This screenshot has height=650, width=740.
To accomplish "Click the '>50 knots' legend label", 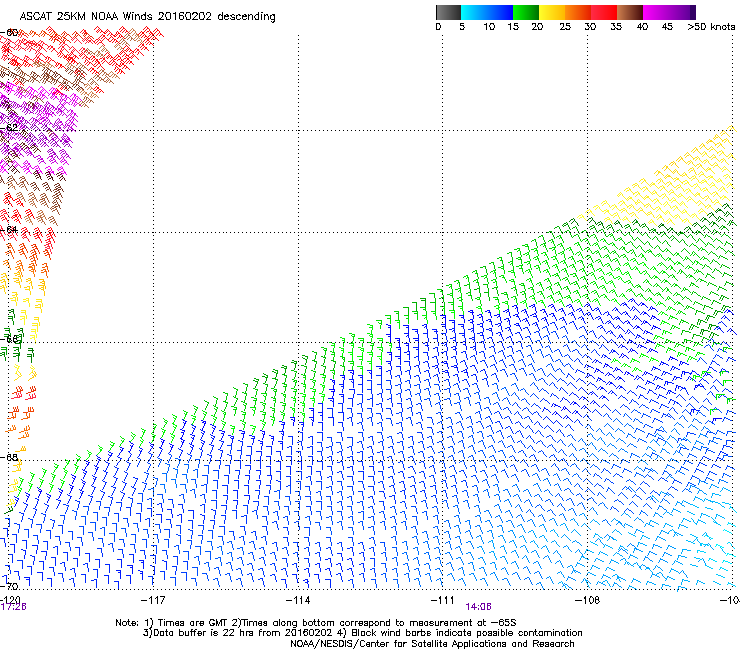I will (711, 27).
